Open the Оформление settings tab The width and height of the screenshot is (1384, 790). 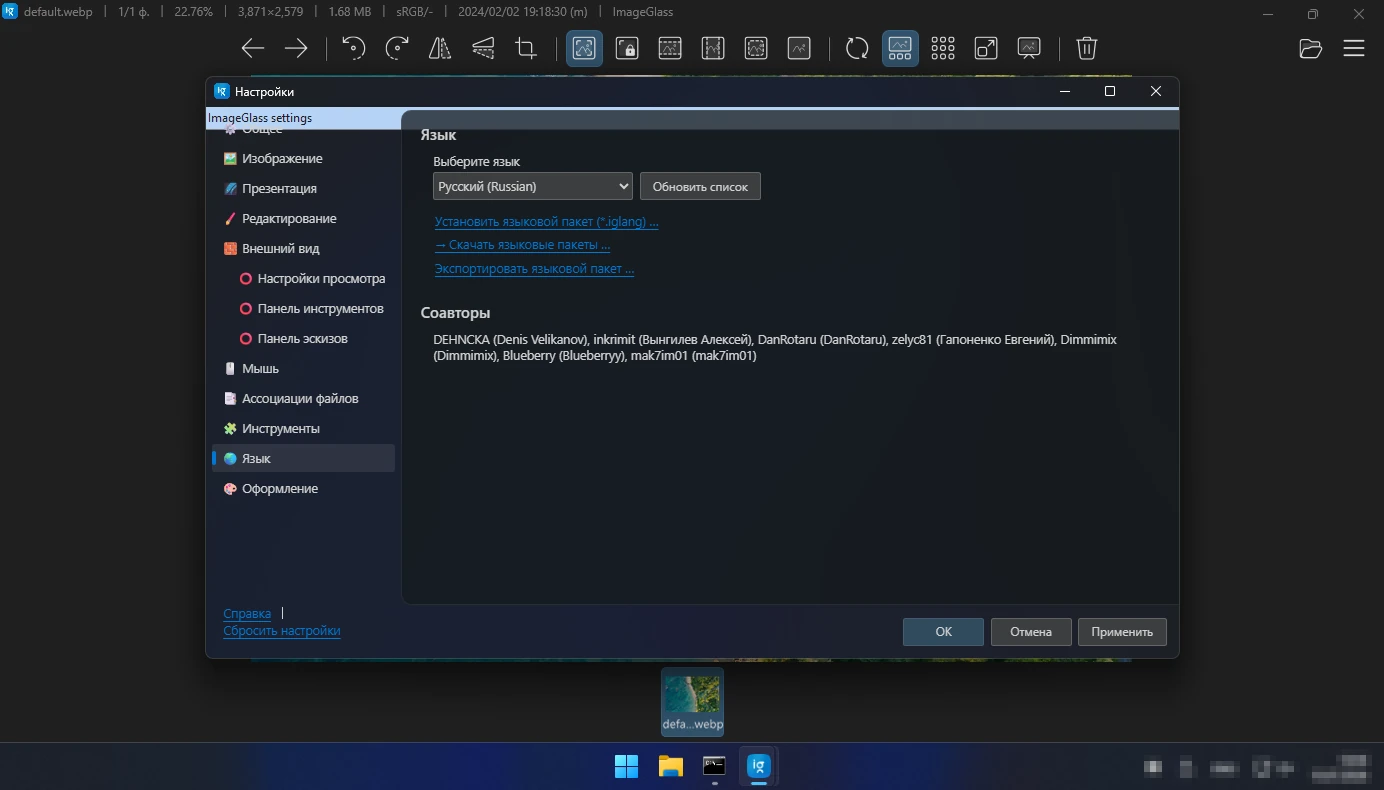[303, 488]
